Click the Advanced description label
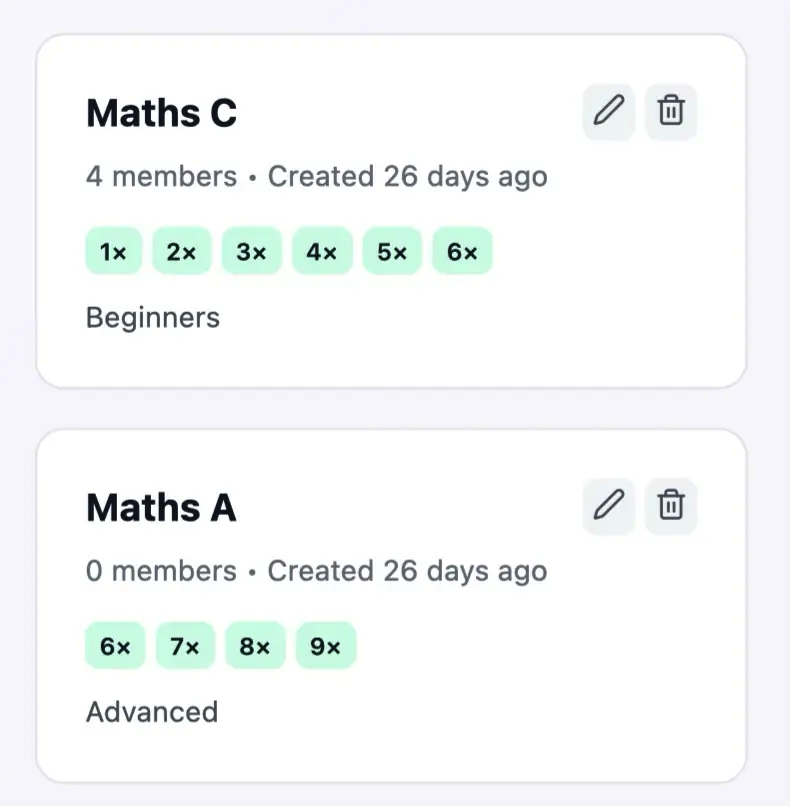The width and height of the screenshot is (790, 806). pyautogui.click(x=152, y=712)
